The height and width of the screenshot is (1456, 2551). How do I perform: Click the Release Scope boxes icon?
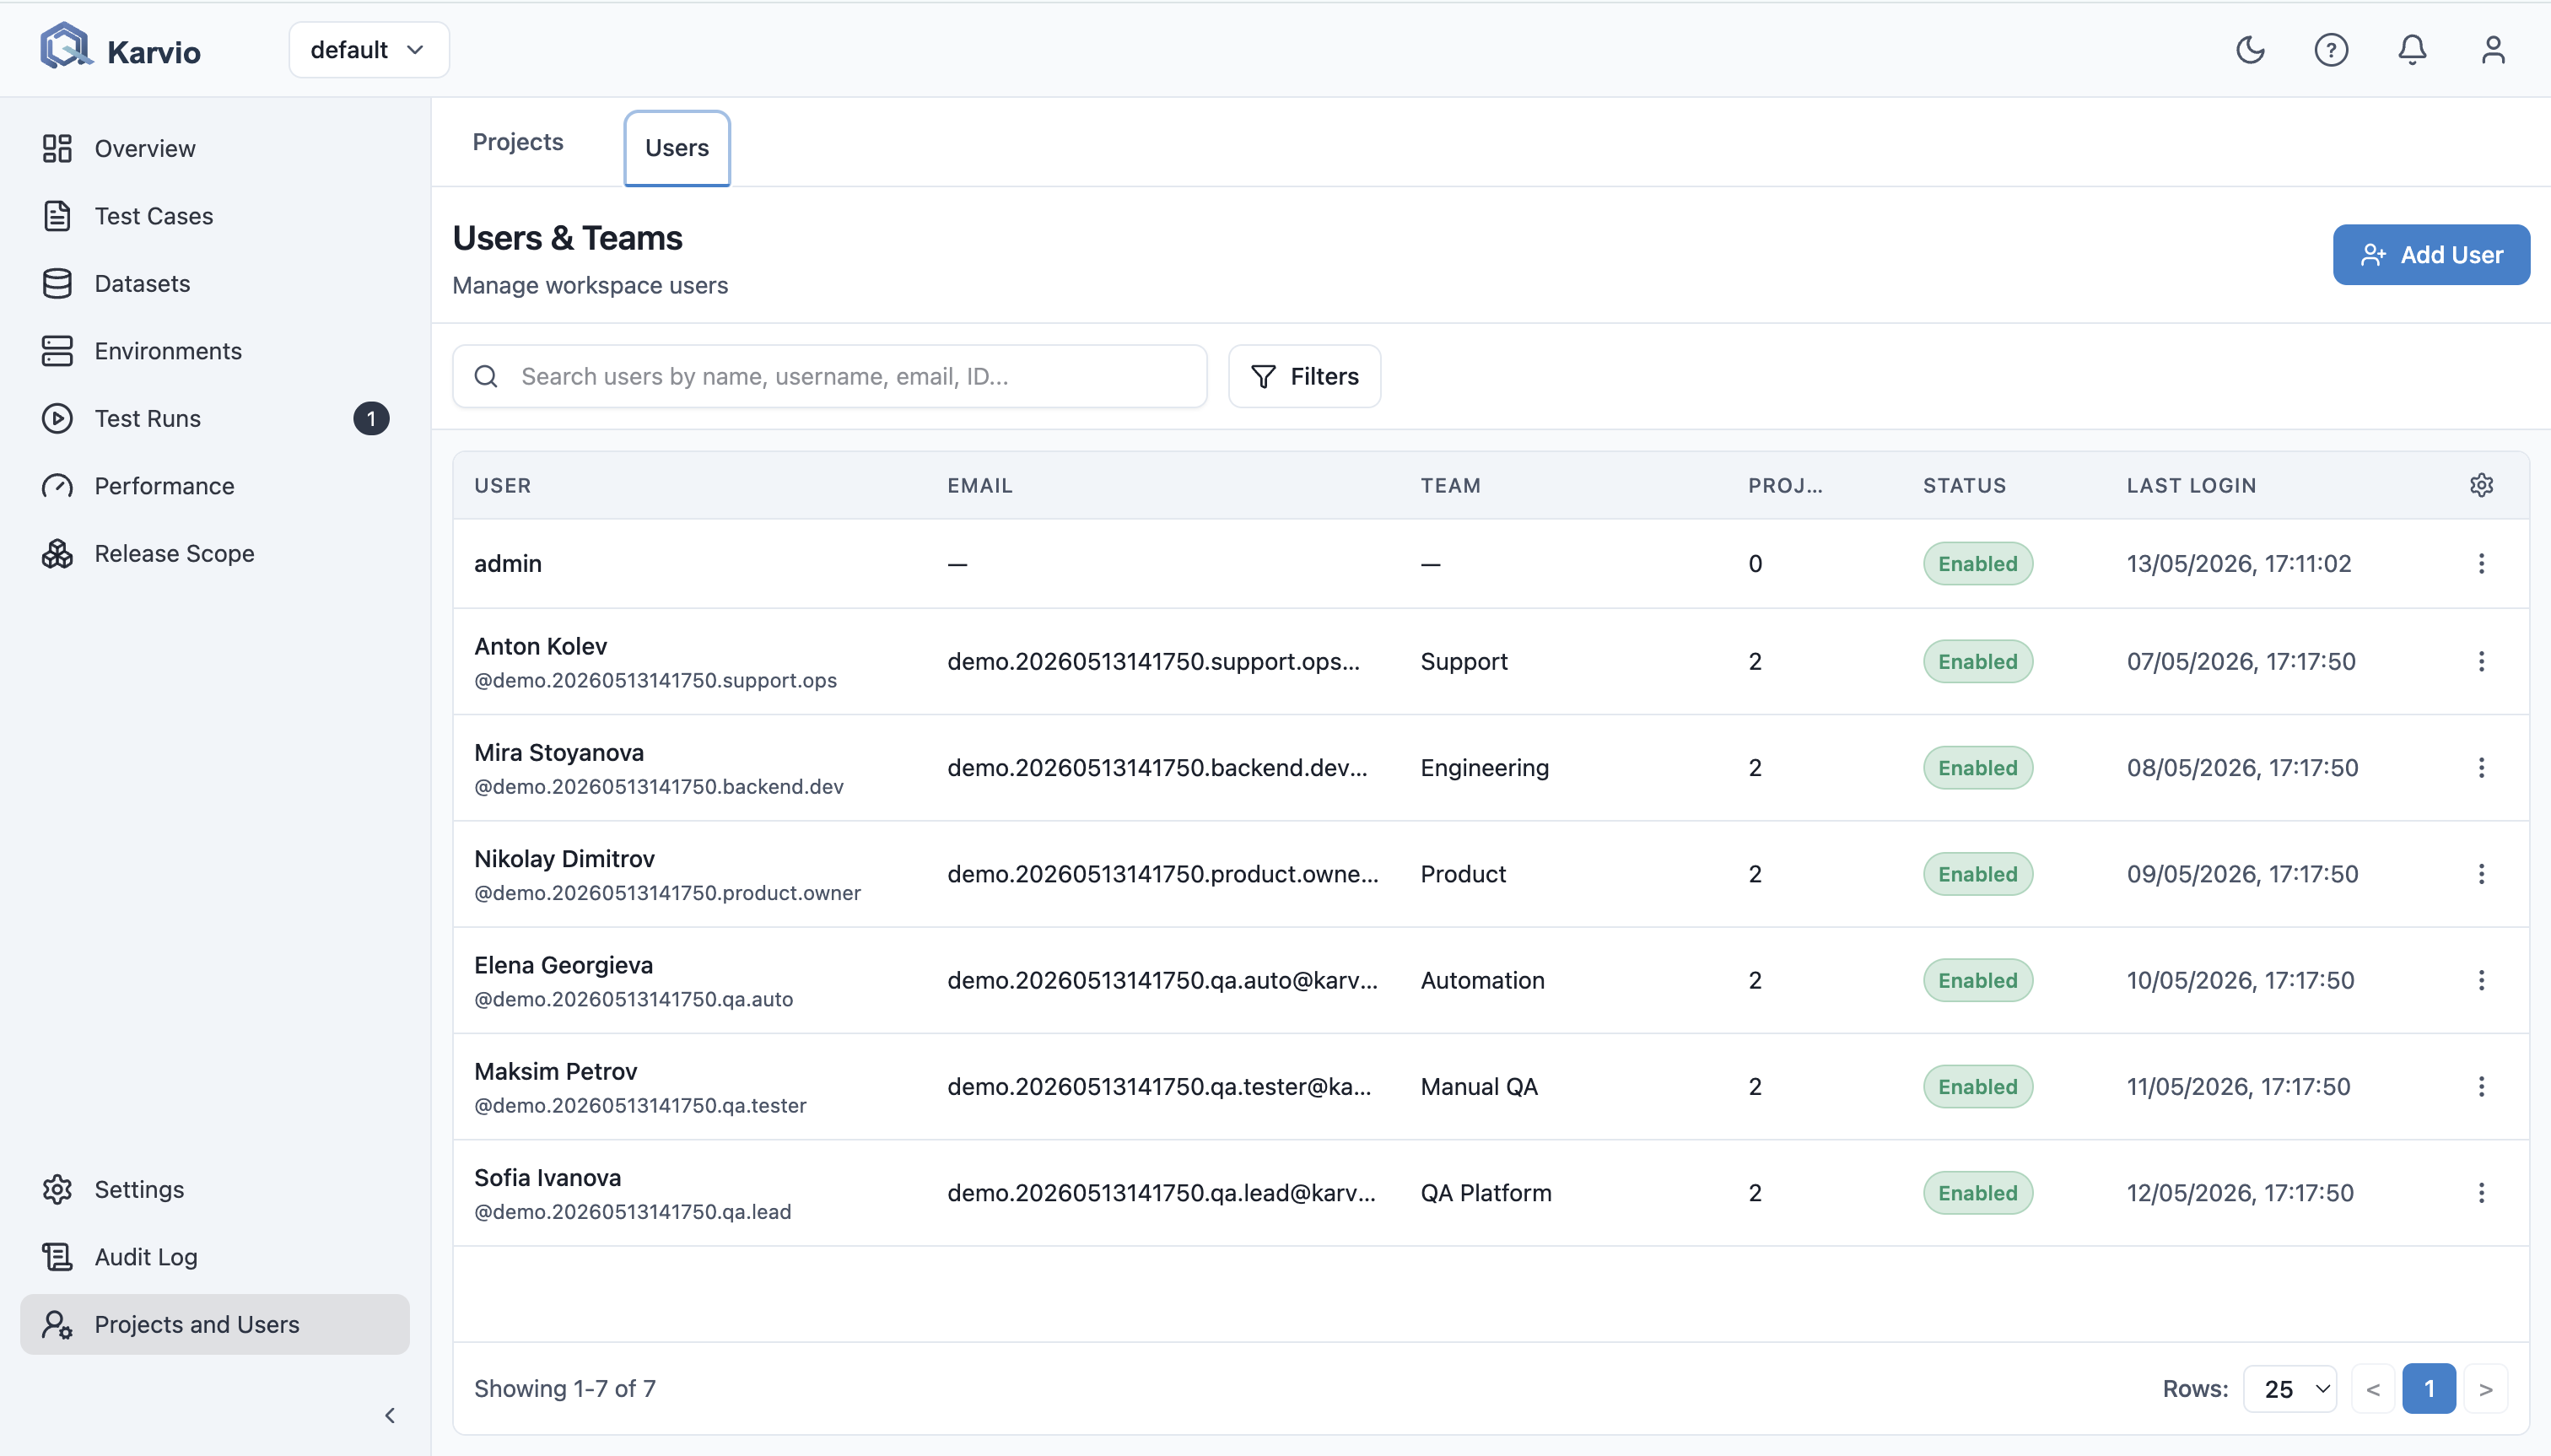(57, 553)
